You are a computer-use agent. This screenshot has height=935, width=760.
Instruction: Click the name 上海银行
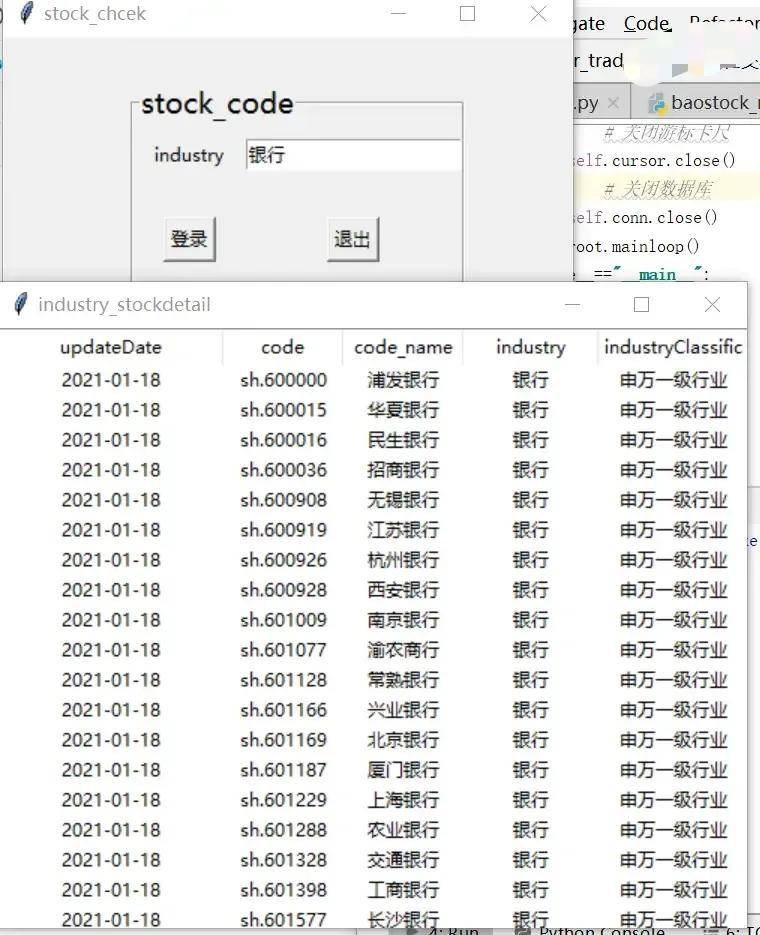tap(404, 800)
